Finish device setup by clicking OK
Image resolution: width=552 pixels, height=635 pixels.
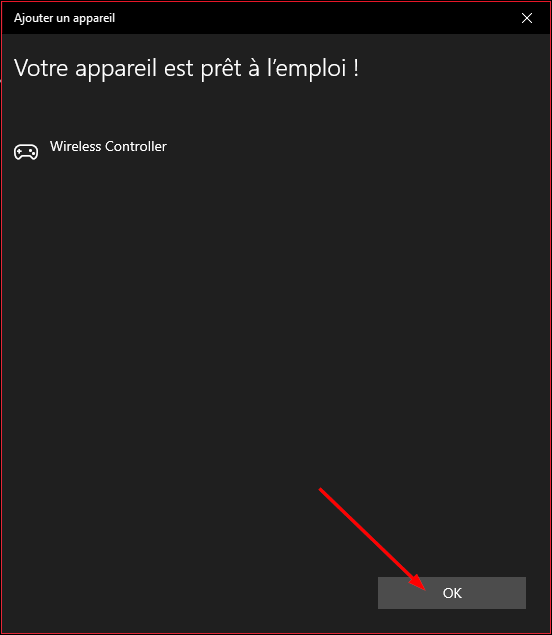[452, 593]
